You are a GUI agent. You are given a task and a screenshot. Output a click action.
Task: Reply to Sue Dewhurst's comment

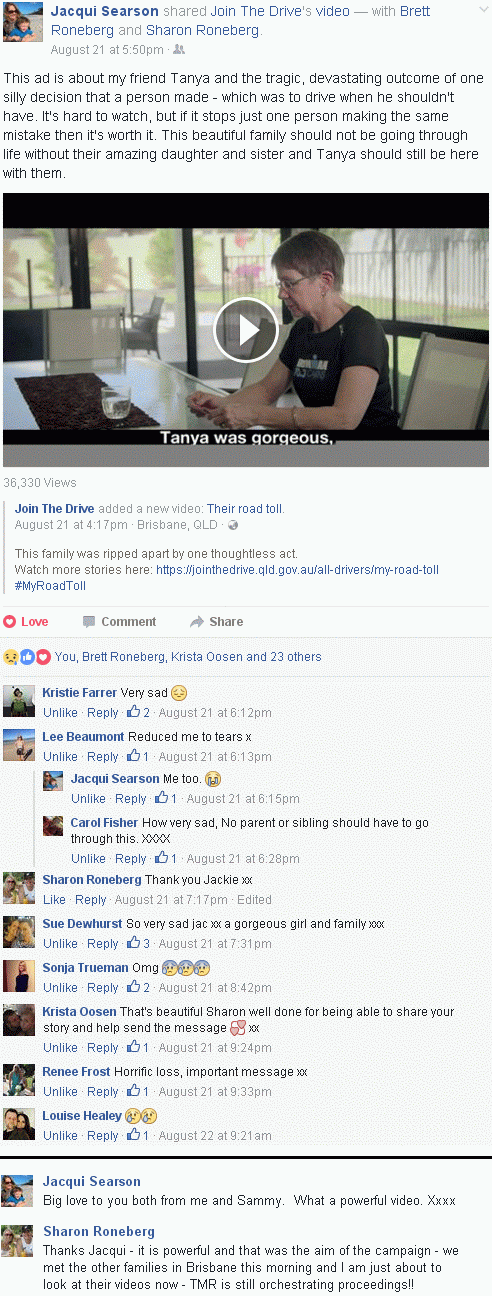(102, 944)
